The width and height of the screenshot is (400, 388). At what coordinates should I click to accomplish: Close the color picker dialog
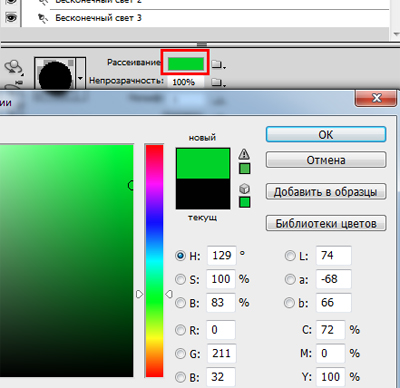pyautogui.click(x=377, y=98)
